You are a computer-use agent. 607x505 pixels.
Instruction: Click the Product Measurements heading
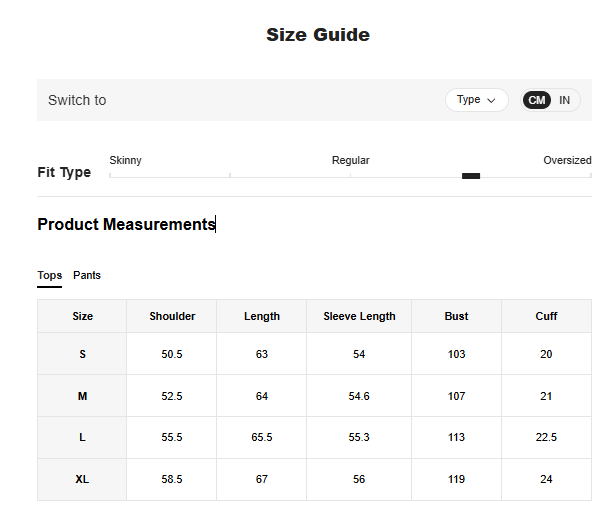[x=126, y=224]
